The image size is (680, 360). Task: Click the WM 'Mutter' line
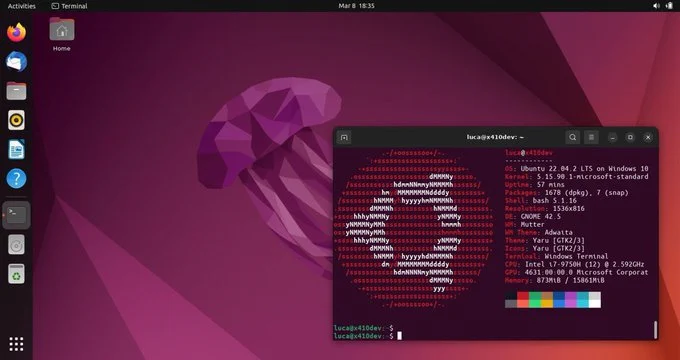pos(525,225)
